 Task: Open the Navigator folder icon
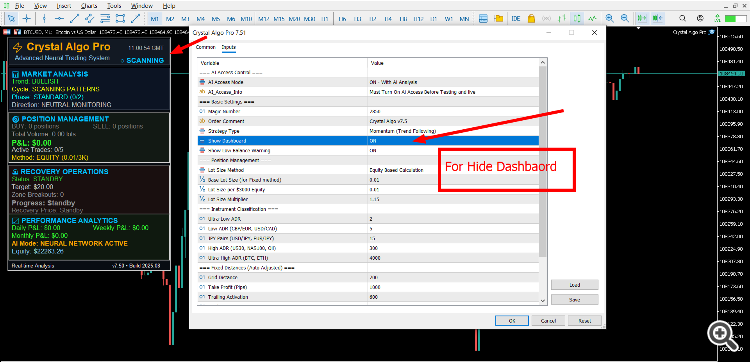(x=498, y=19)
